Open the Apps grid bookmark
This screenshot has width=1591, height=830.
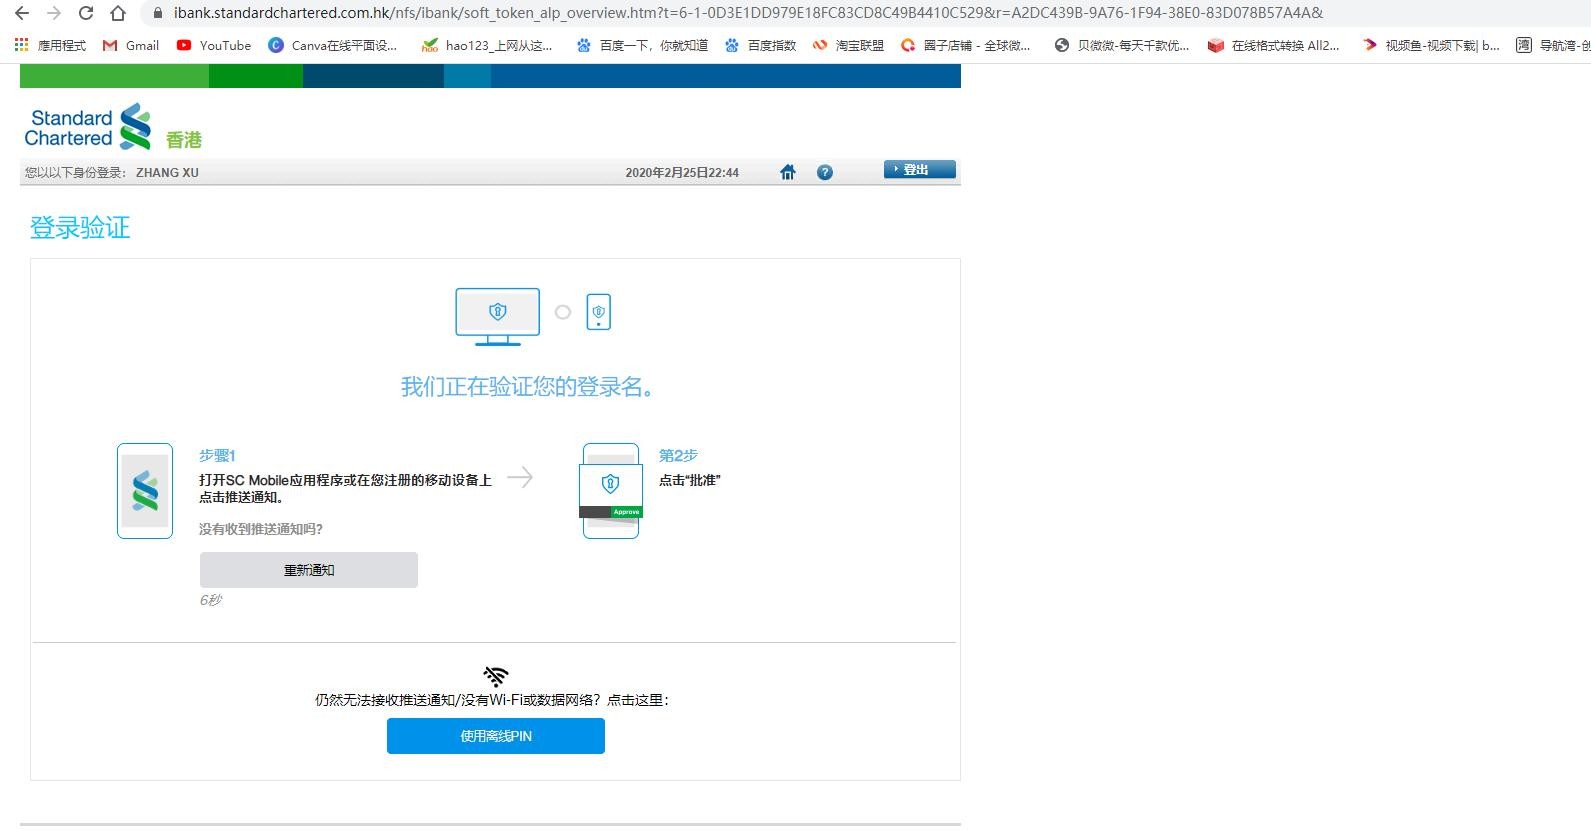point(50,45)
